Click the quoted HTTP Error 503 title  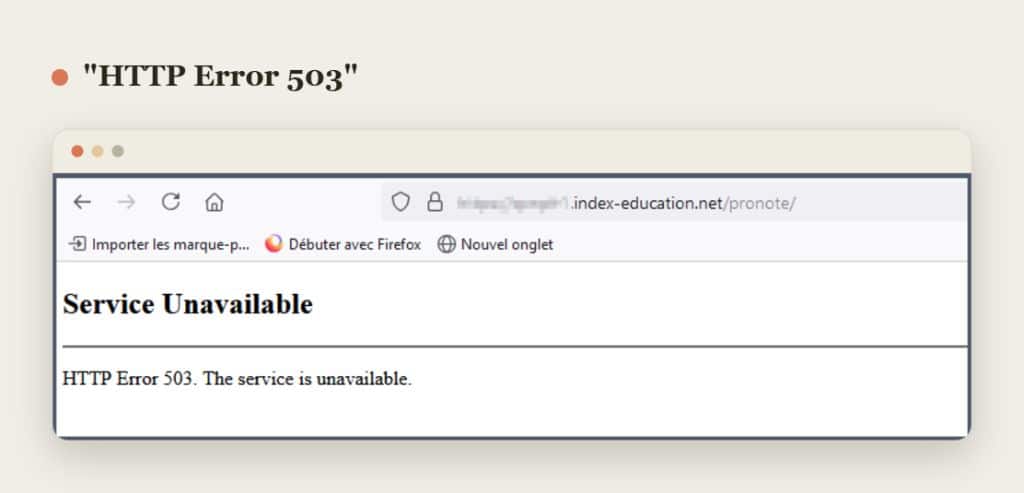tap(220, 77)
